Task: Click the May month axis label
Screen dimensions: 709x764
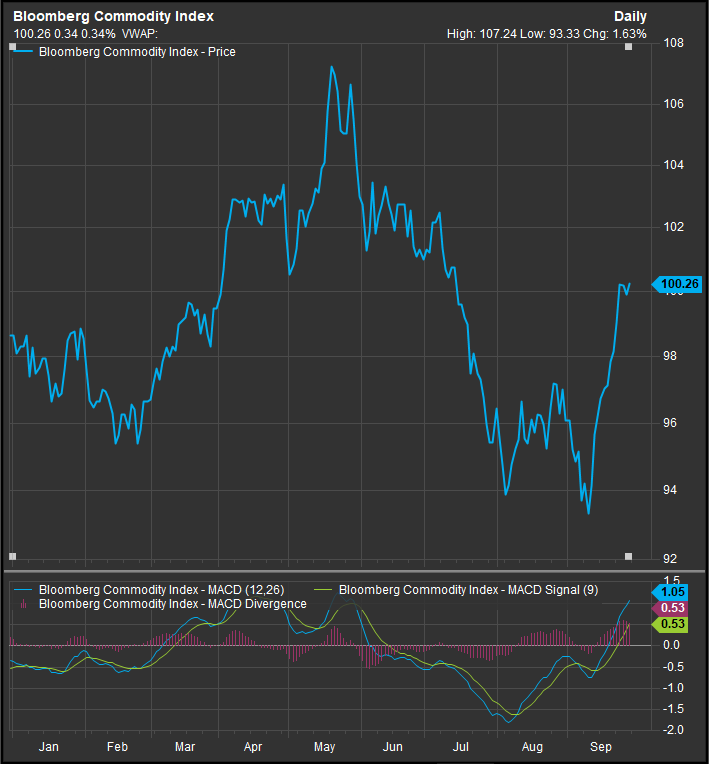Action: point(324,746)
